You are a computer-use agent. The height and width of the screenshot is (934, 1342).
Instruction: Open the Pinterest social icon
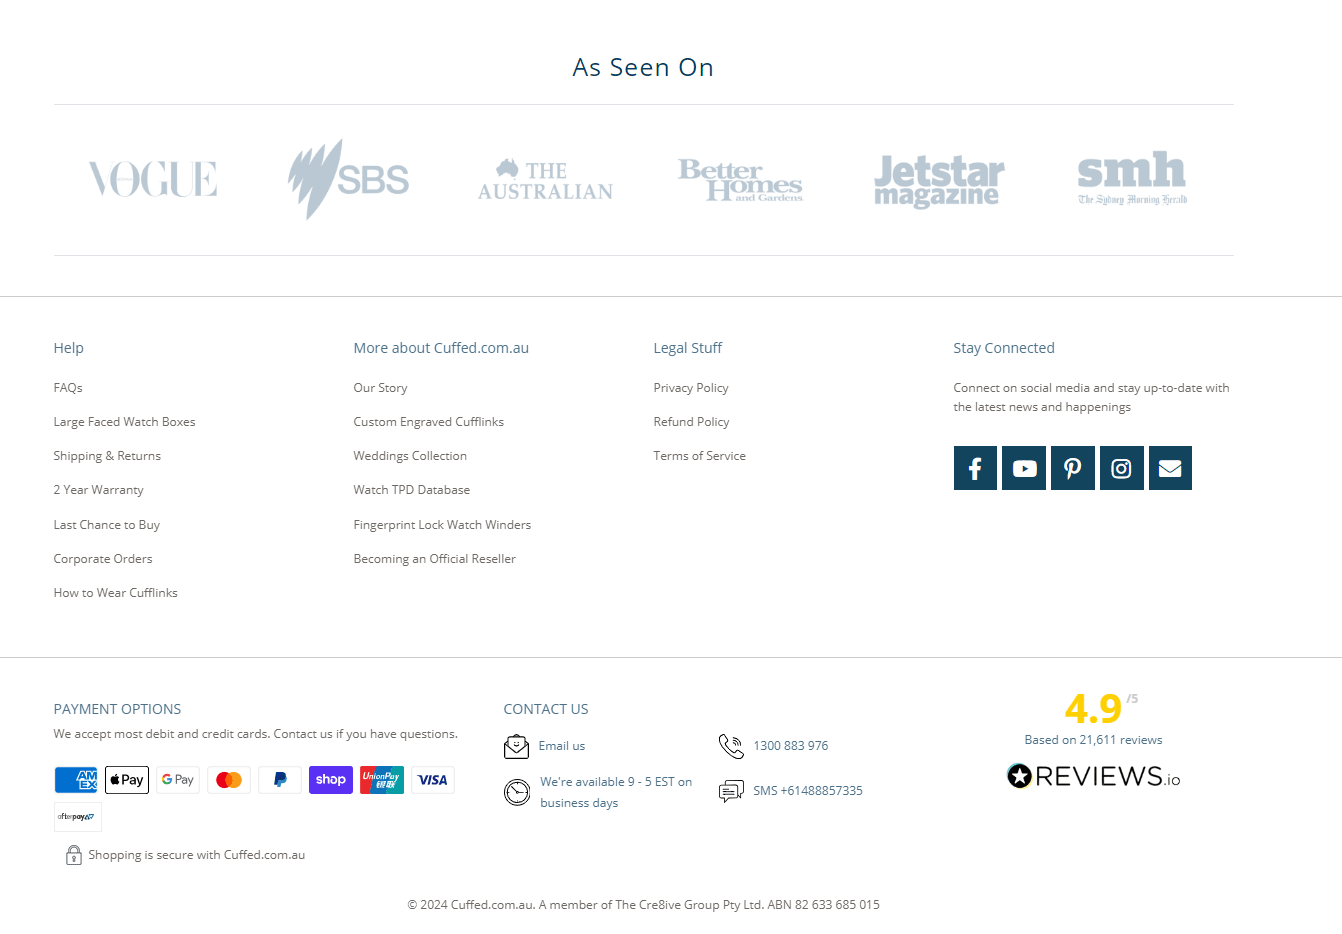tap(1073, 468)
